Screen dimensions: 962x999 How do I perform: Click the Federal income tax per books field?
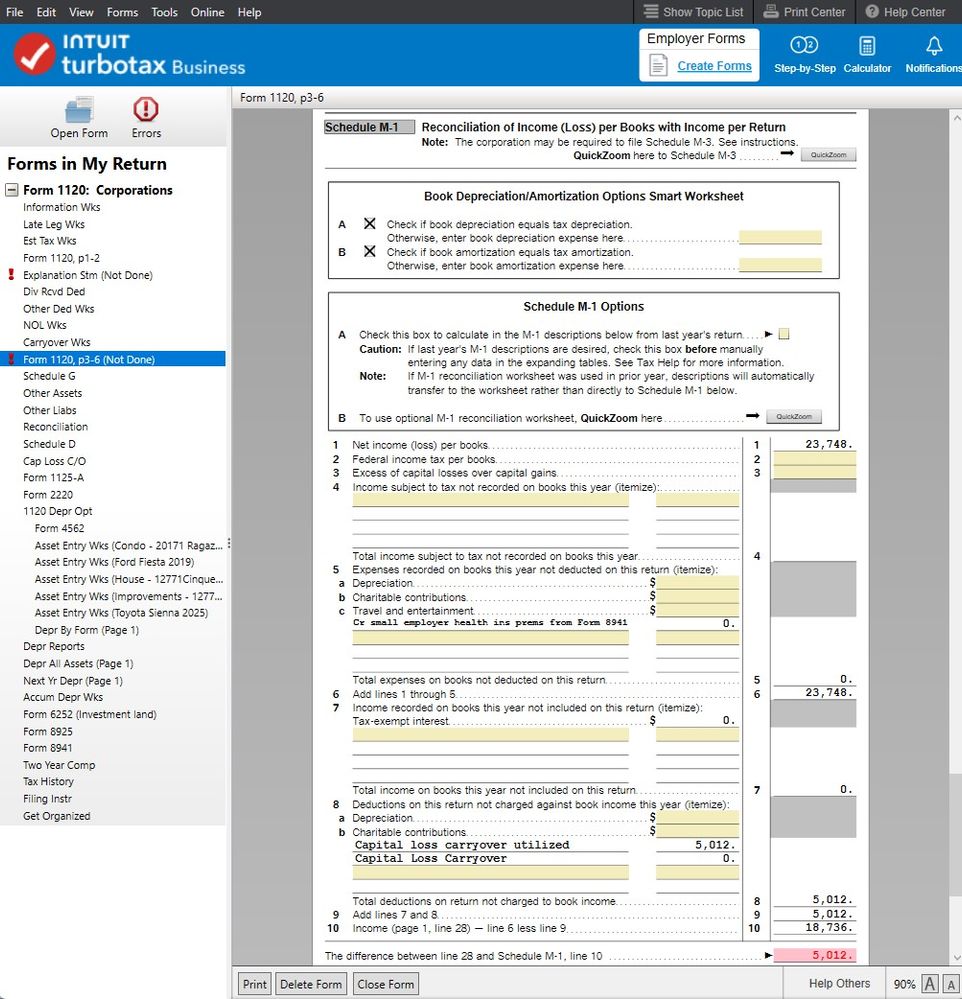(x=814, y=459)
